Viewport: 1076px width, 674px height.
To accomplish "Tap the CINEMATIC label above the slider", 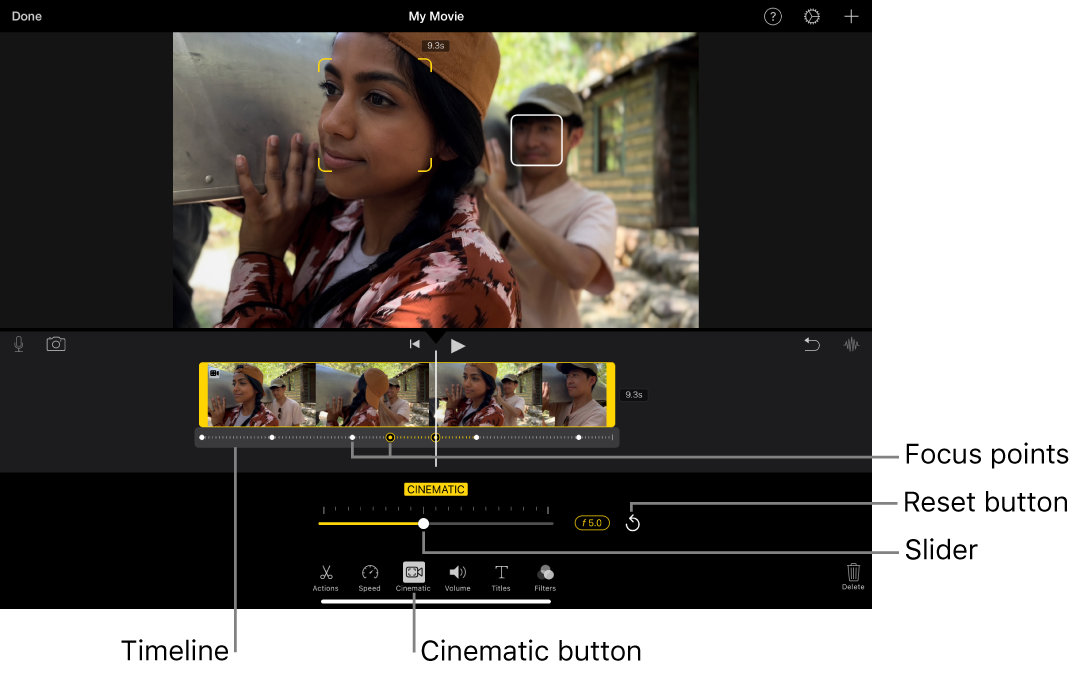I will click(436, 489).
